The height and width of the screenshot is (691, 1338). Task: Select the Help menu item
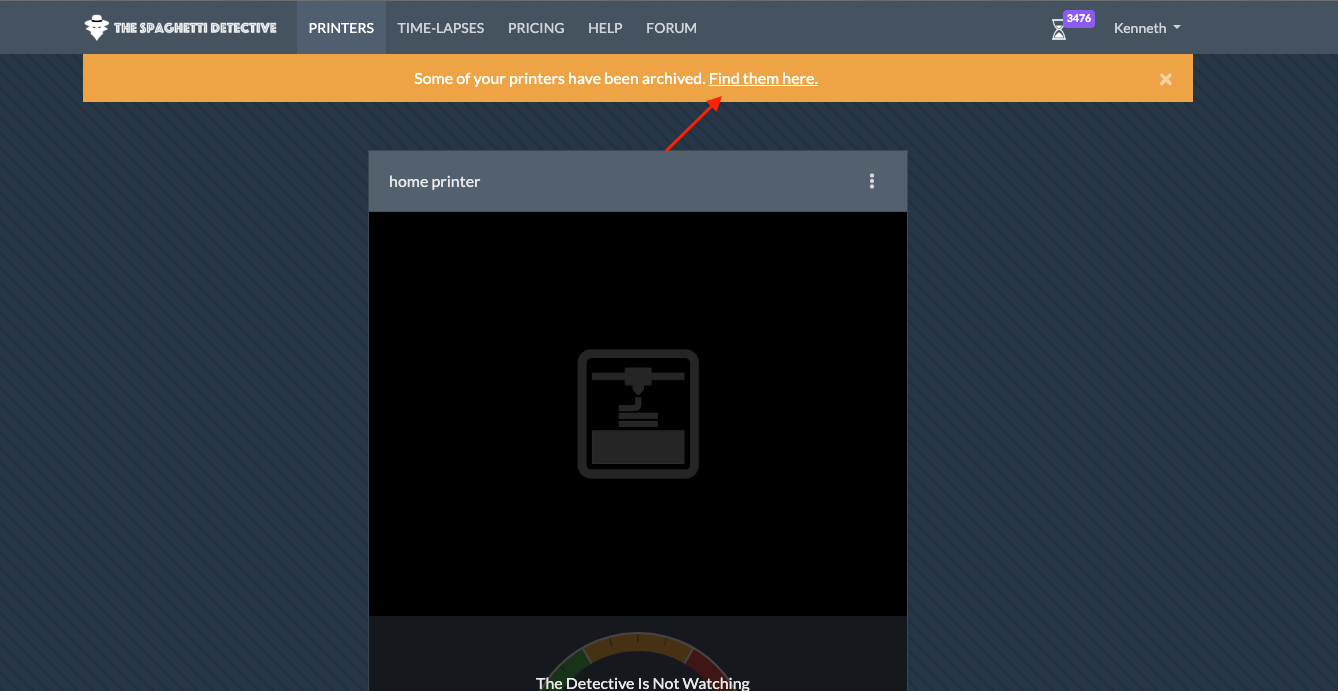click(605, 28)
